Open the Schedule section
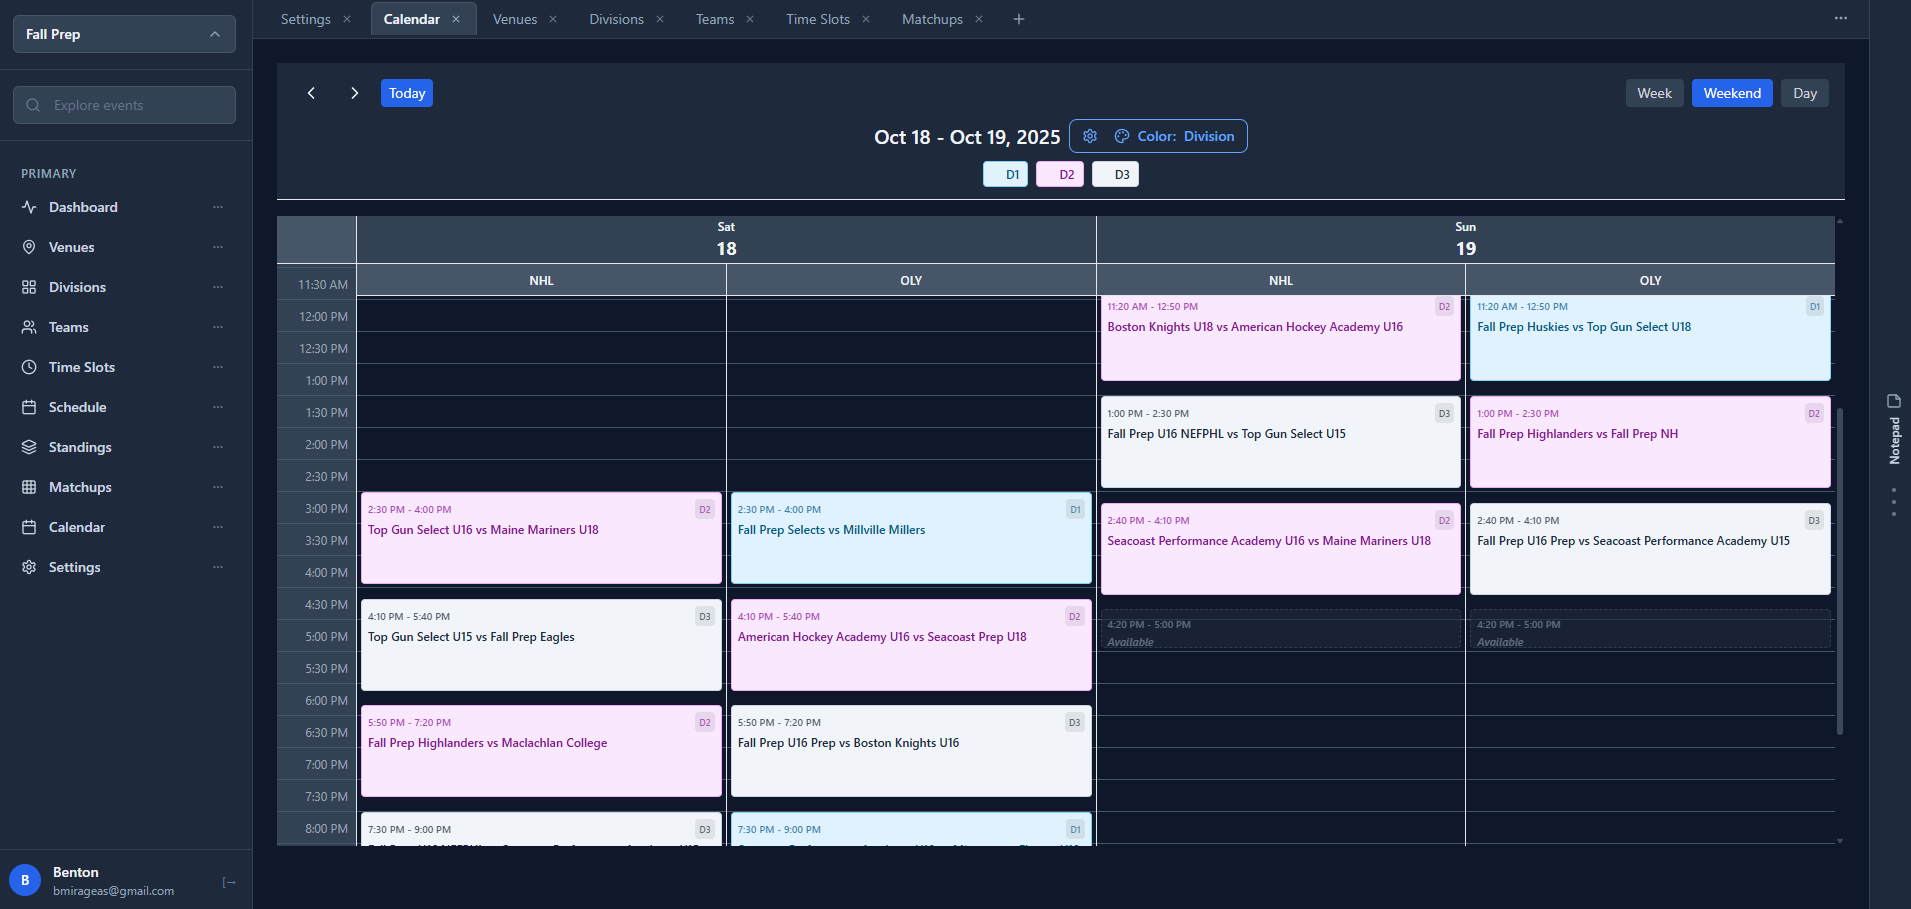This screenshot has height=909, width=1911. 77,407
